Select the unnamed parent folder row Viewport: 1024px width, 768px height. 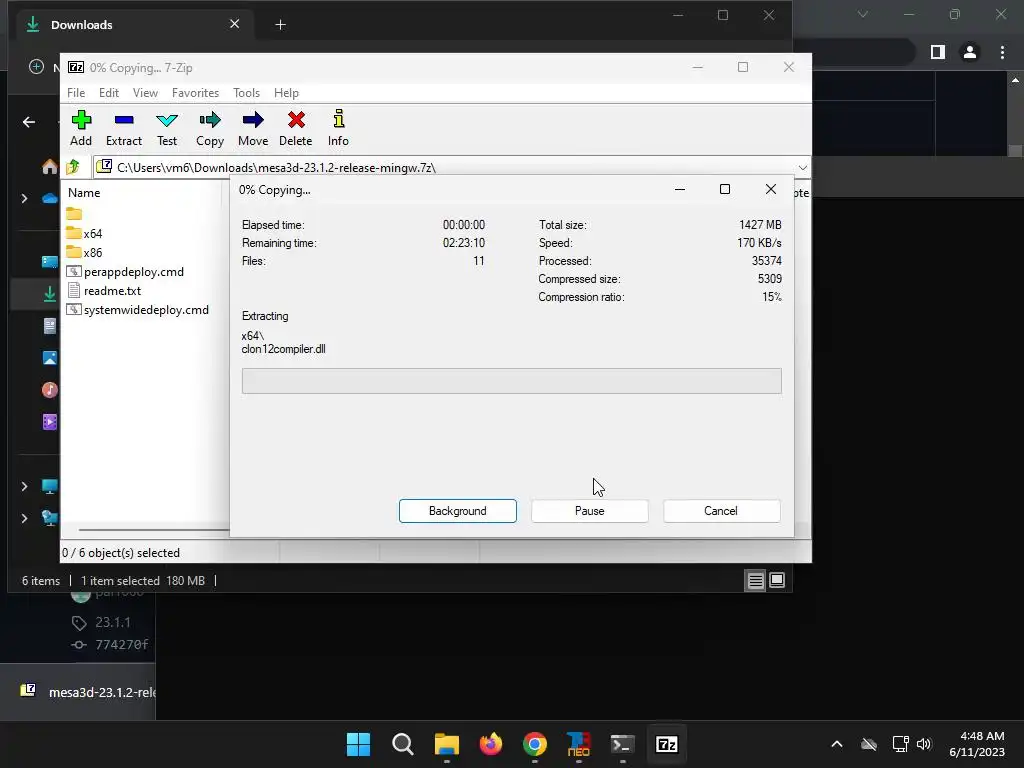74,214
